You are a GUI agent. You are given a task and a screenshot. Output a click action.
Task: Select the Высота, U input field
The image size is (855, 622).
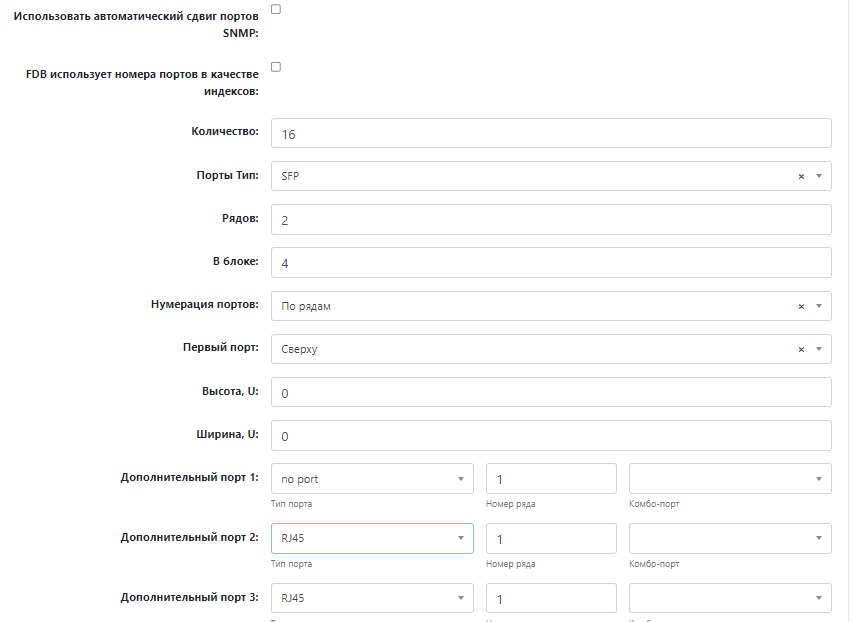(550, 393)
